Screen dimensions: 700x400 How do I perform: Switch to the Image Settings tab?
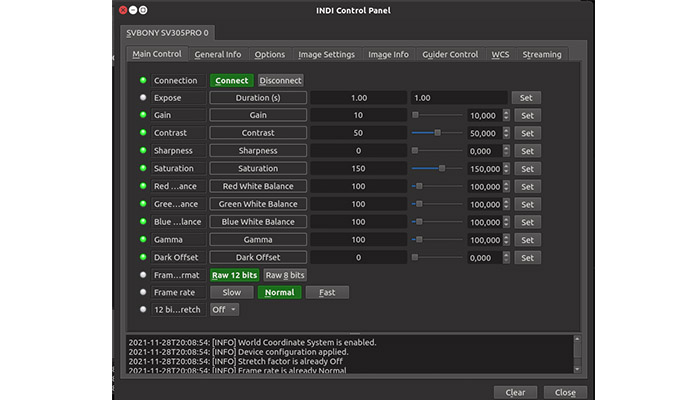point(326,54)
